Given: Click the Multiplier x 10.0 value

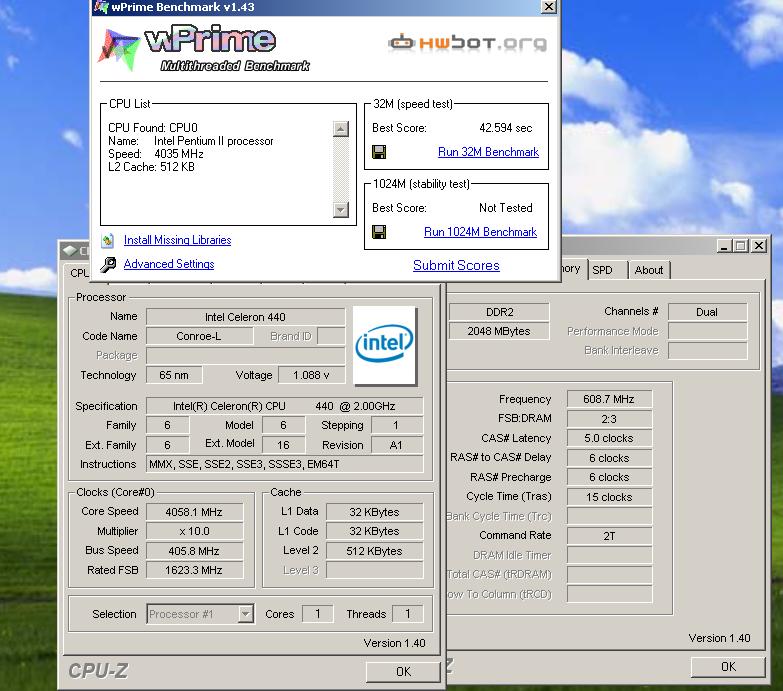Looking at the screenshot, I should coord(194,531).
